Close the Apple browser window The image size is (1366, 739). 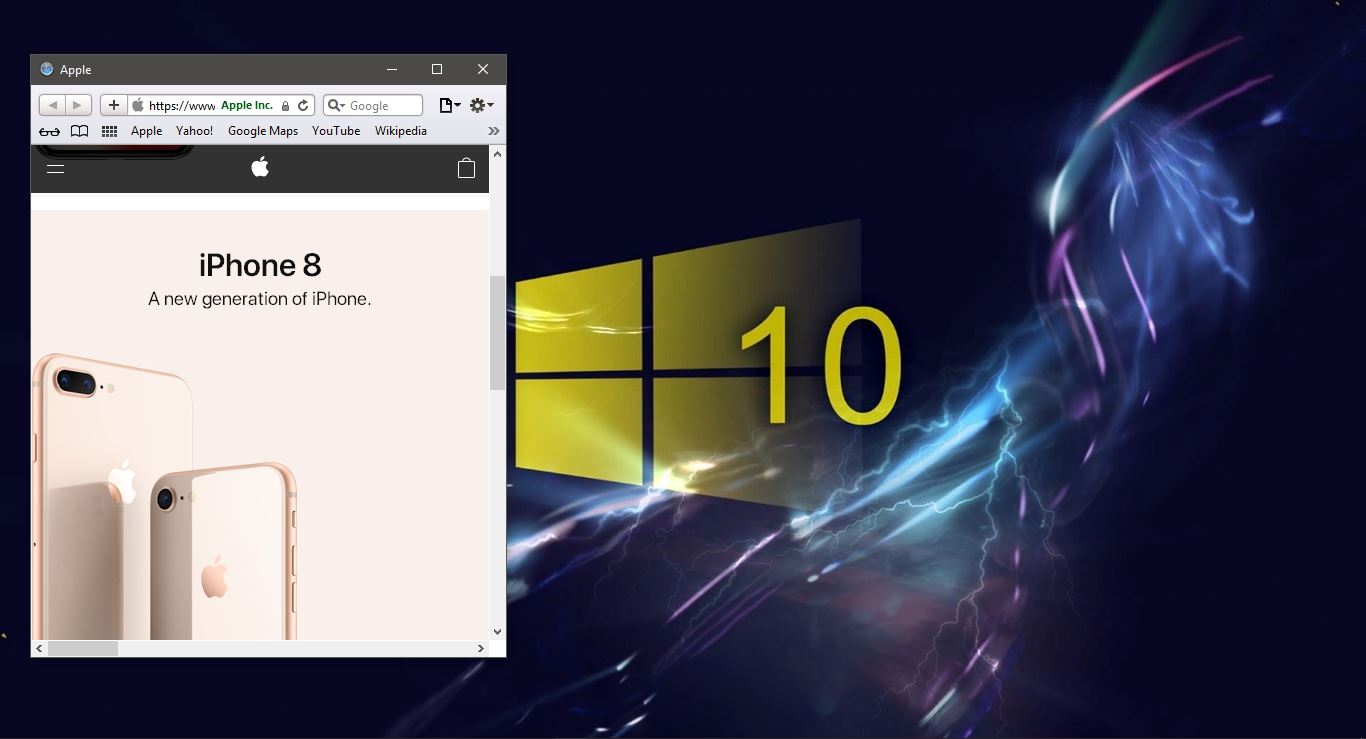point(483,69)
